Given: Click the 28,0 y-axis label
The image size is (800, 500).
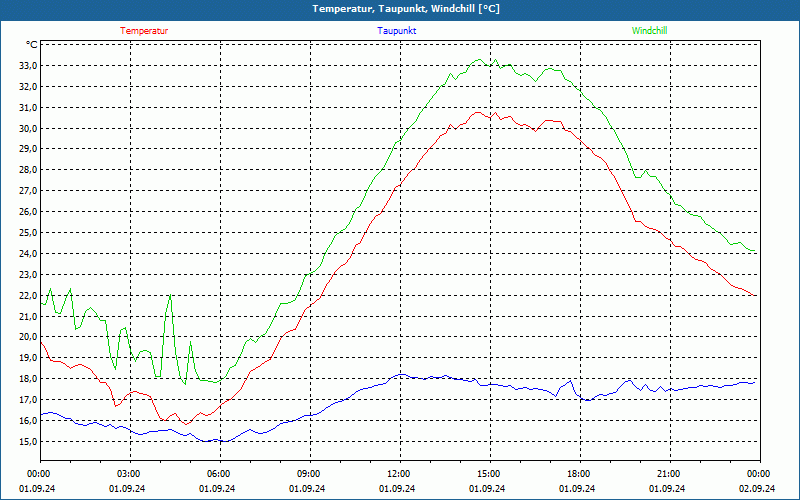Looking at the screenshot, I should [28, 170].
